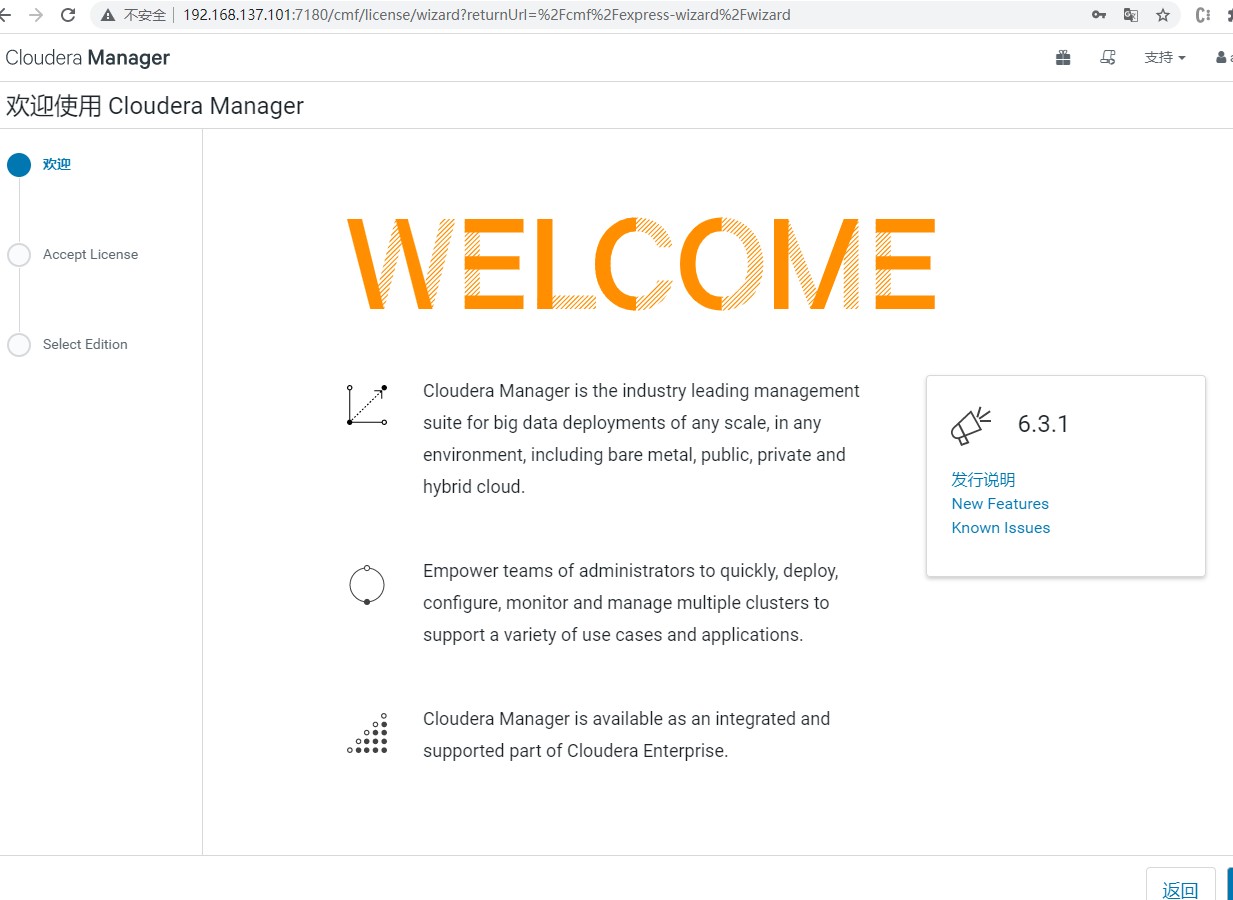Click the circle cluster management icon
The height and width of the screenshot is (900, 1233).
367,584
